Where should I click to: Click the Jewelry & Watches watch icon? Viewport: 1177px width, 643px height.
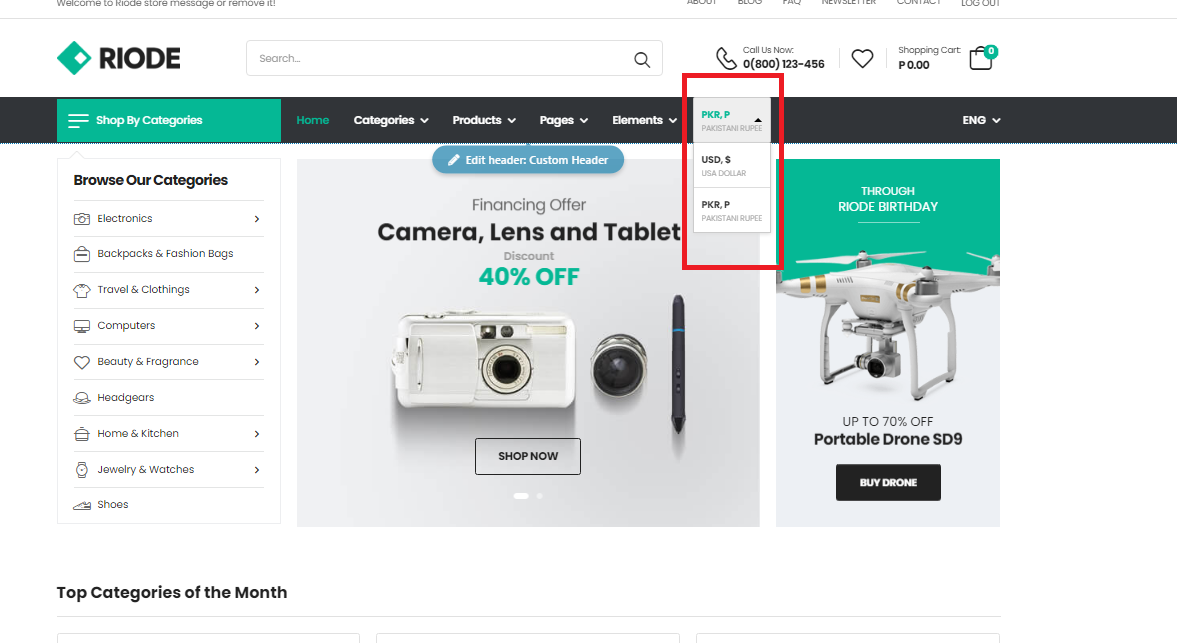point(82,470)
